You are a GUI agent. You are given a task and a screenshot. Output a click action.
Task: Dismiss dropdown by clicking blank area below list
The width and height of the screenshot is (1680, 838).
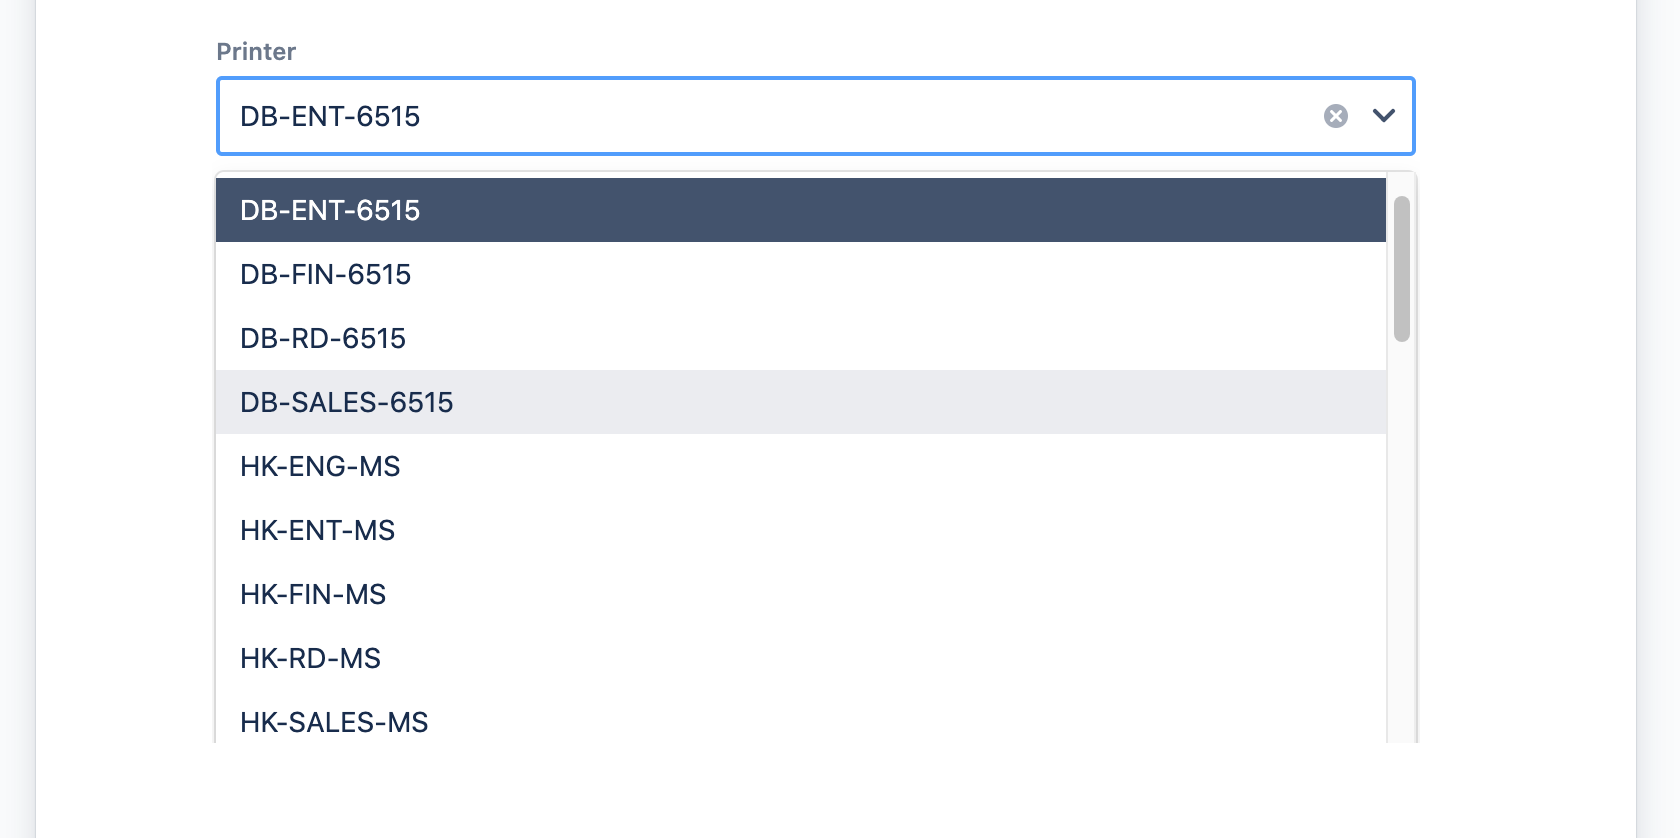click(x=800, y=790)
